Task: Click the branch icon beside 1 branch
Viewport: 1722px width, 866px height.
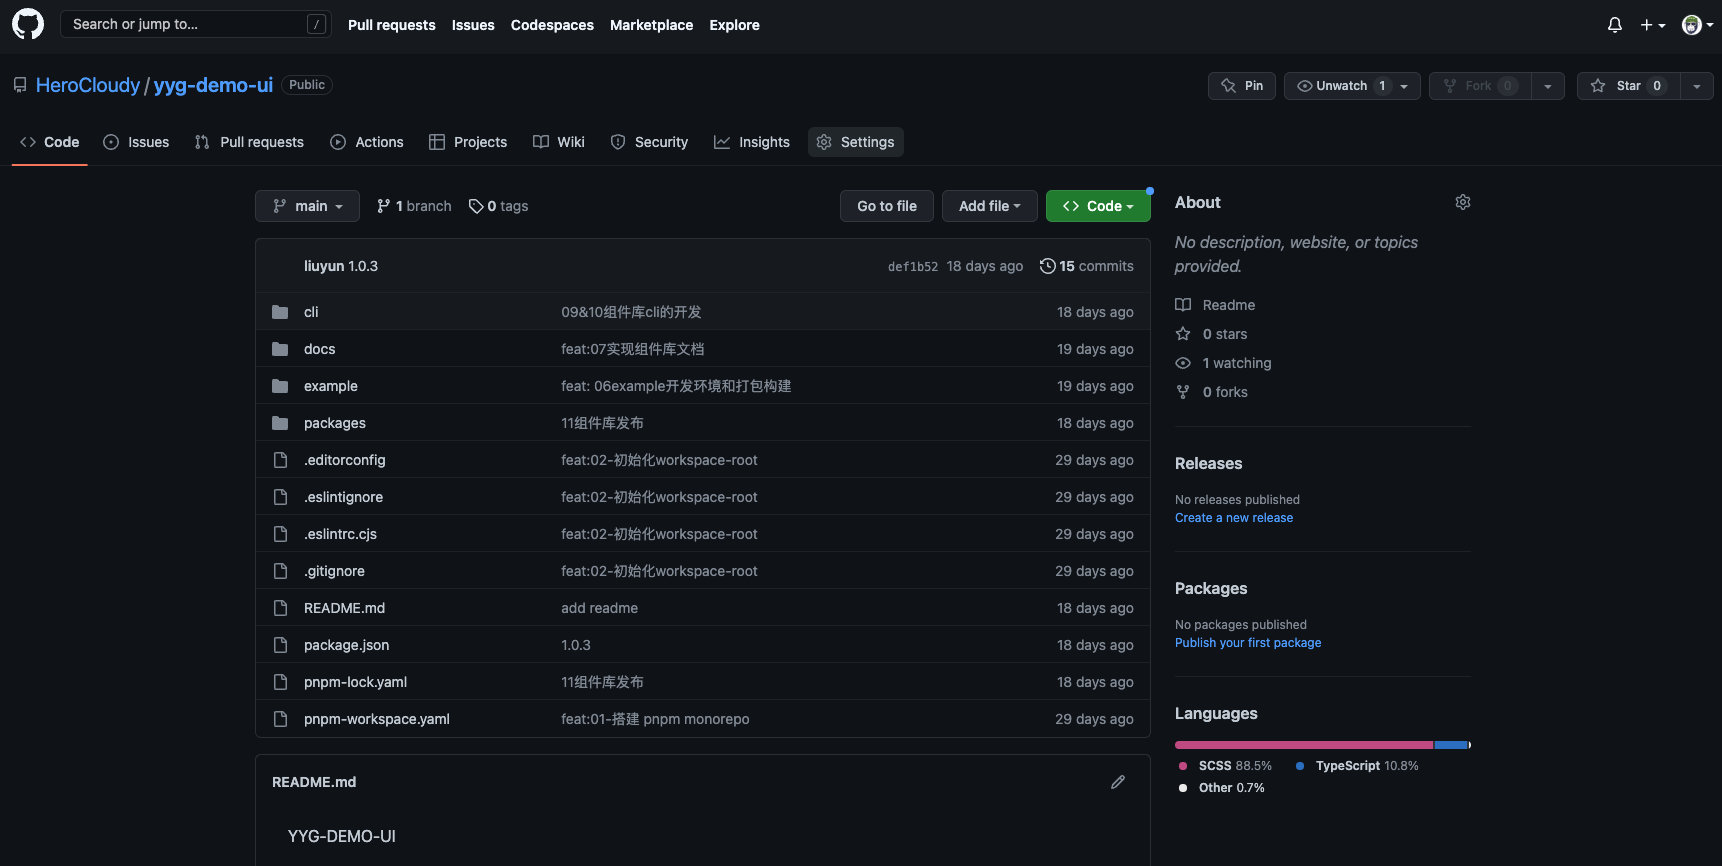Action: 383,206
